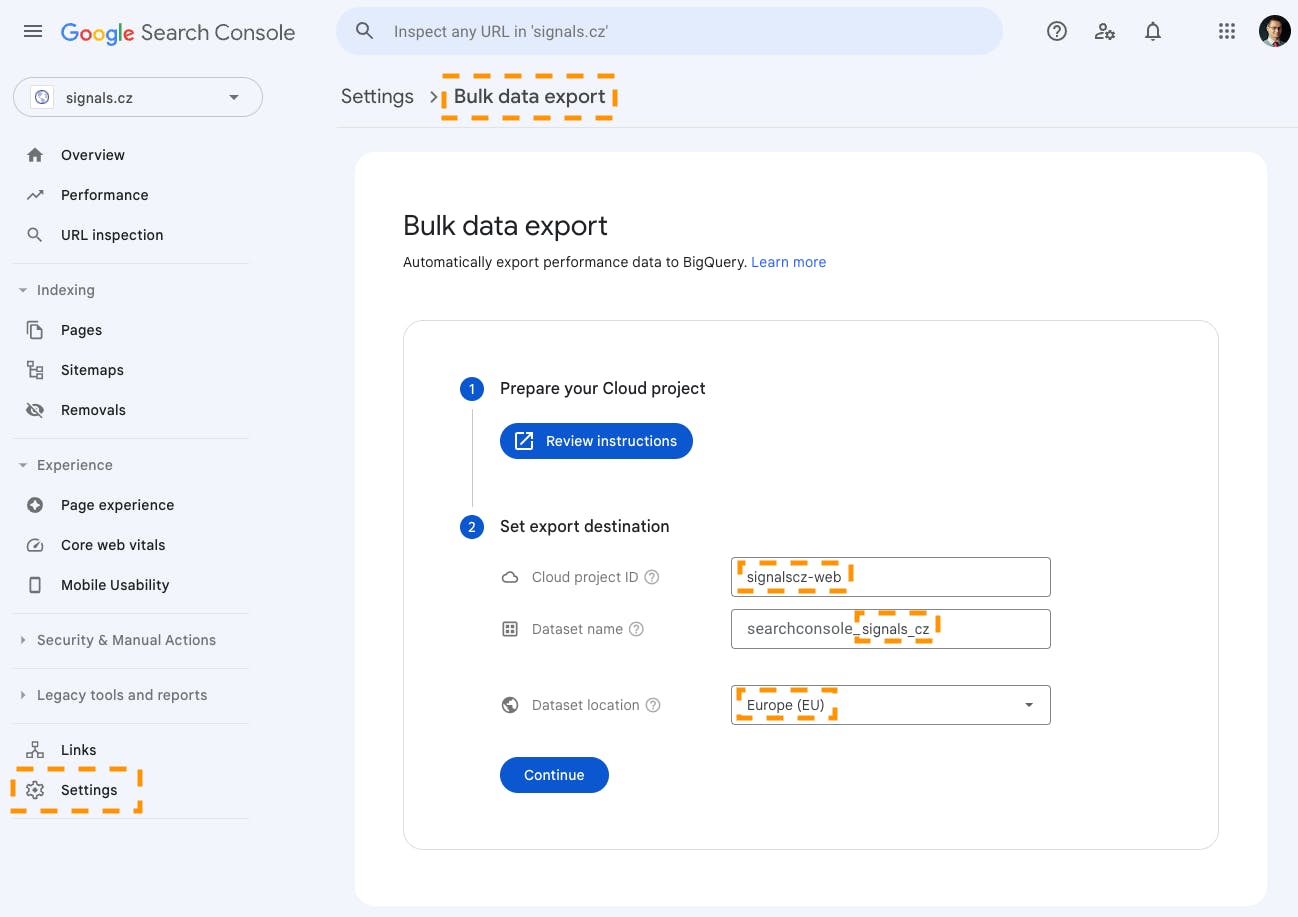Screen dimensions: 1298x917
Task: Open Links in the sidebar
Action: [x=78, y=750]
